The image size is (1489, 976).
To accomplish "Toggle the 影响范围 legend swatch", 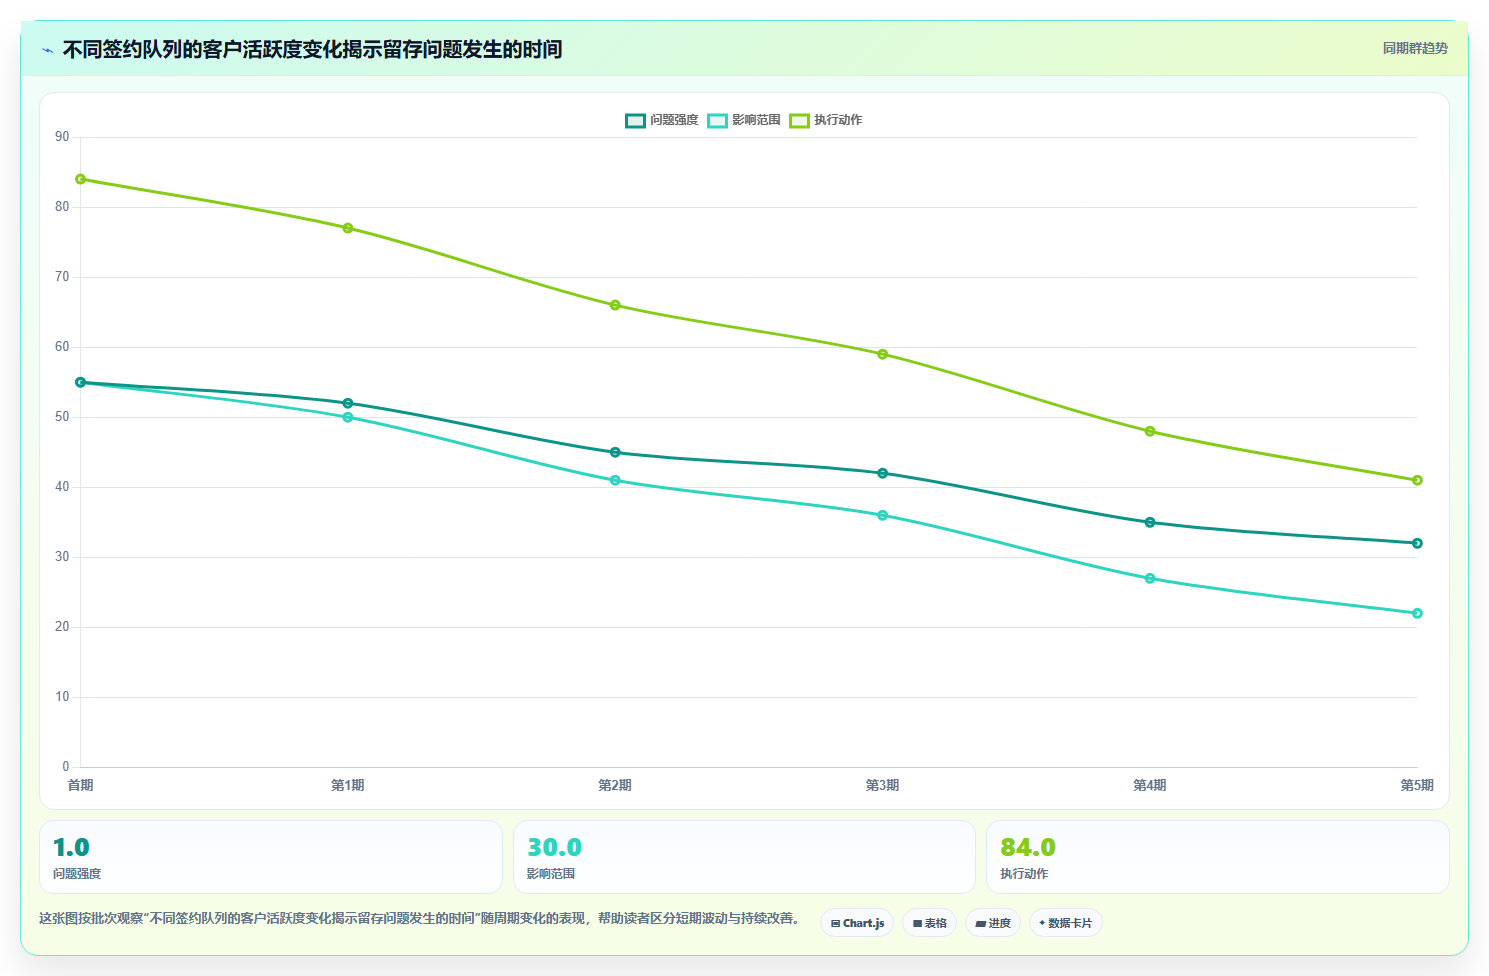I will tap(717, 120).
